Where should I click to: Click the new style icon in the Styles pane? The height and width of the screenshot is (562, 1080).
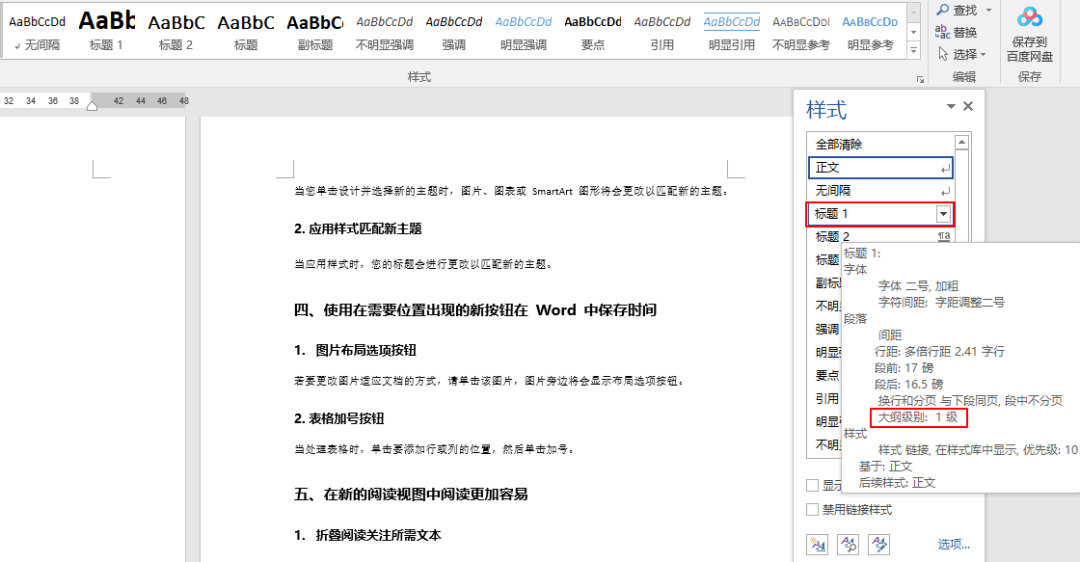[x=818, y=544]
